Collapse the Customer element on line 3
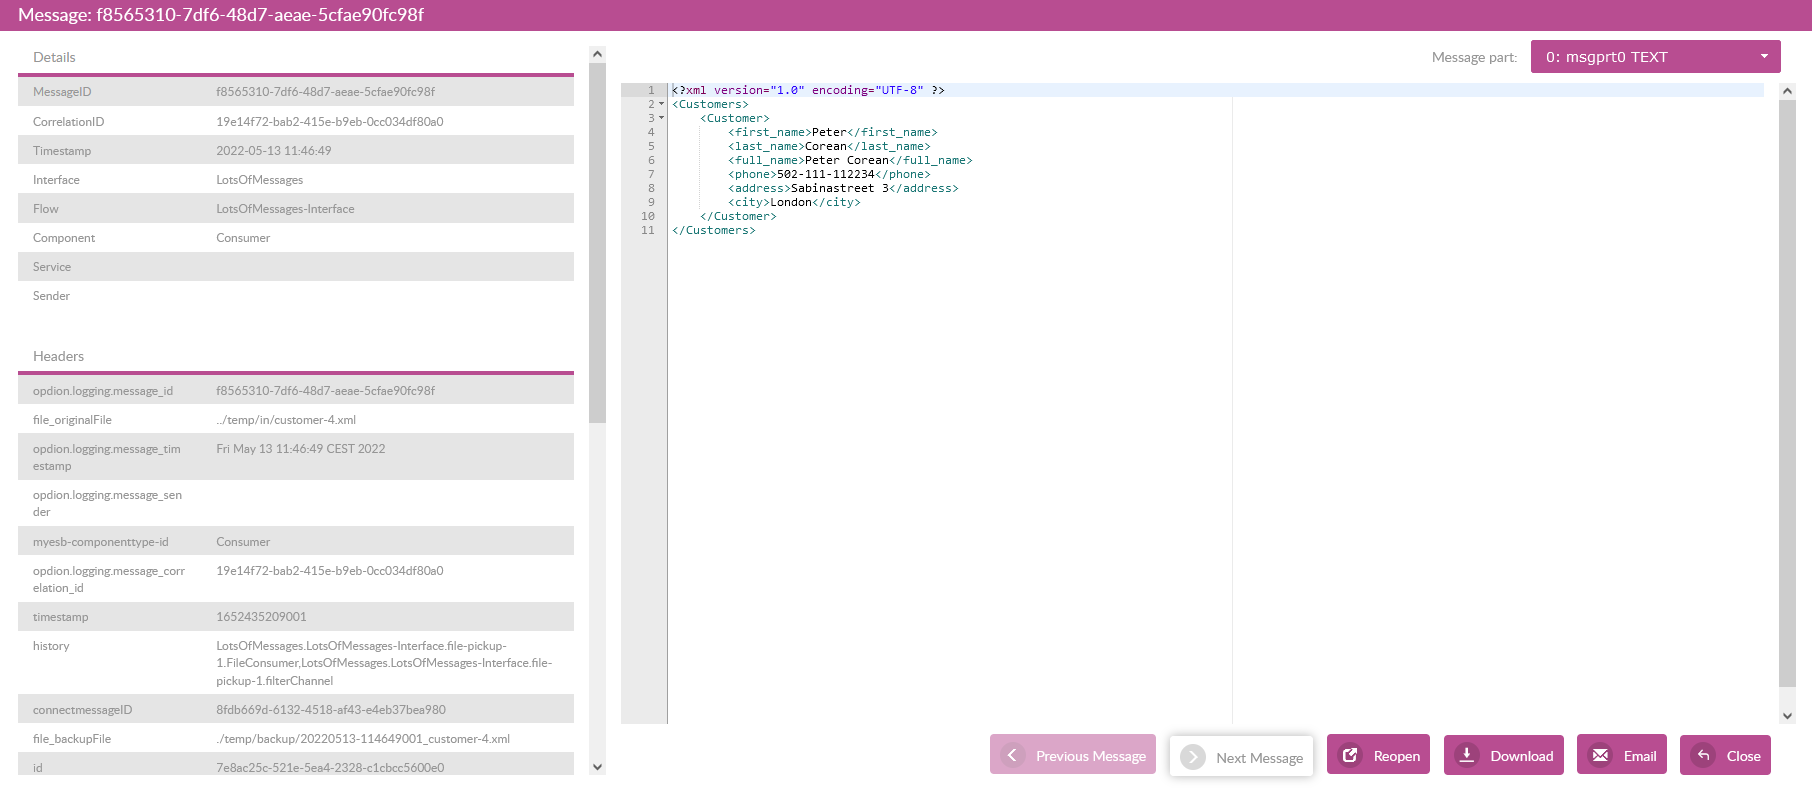 click(661, 118)
